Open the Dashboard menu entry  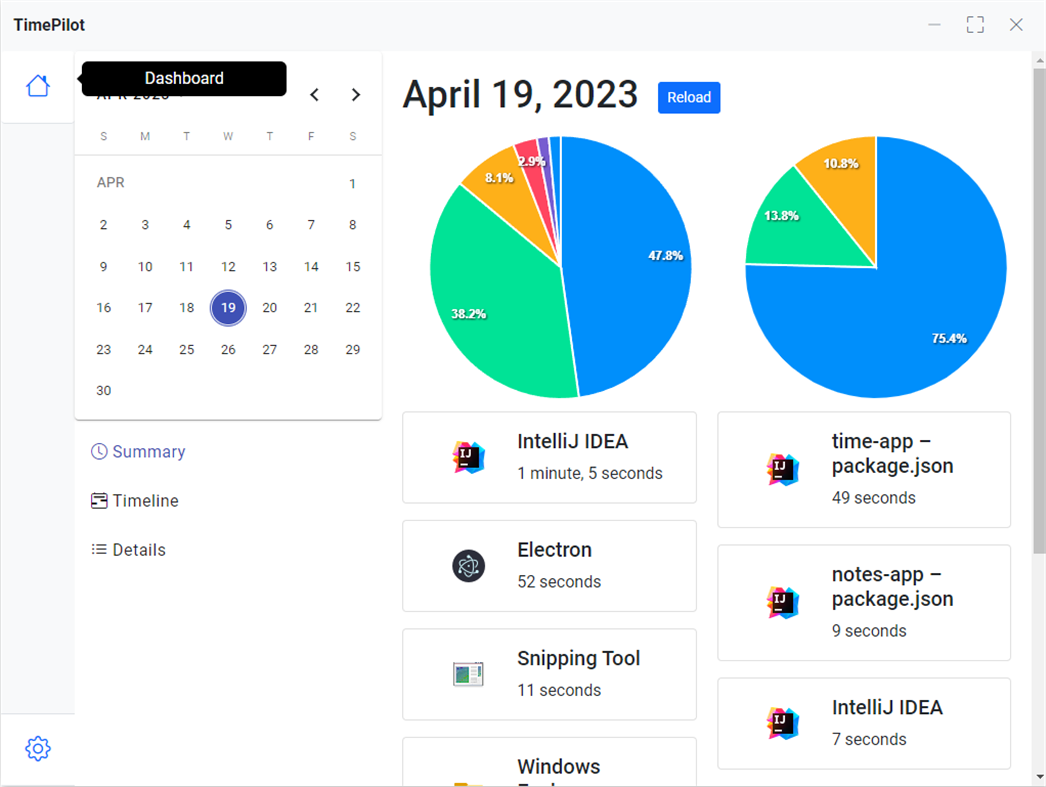click(x=184, y=78)
